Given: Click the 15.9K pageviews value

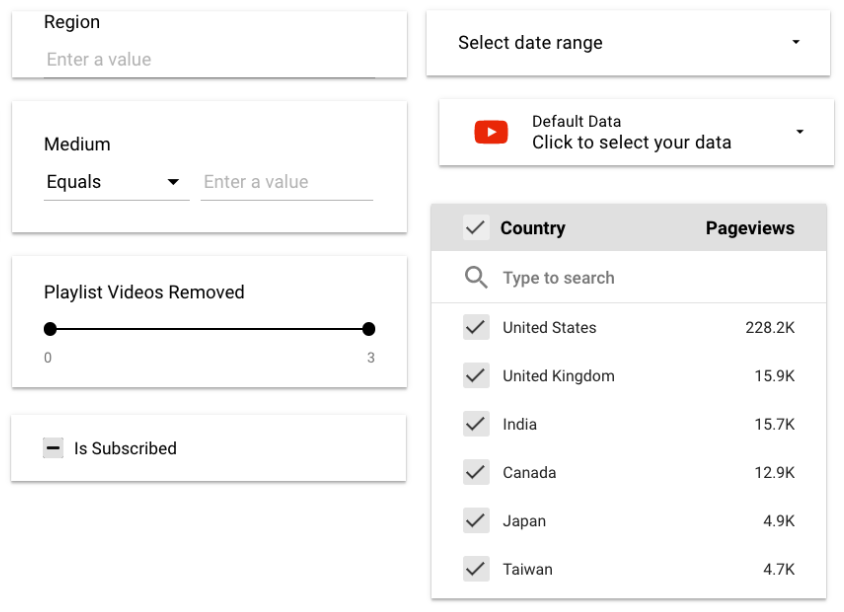Looking at the screenshot, I should 775,376.
